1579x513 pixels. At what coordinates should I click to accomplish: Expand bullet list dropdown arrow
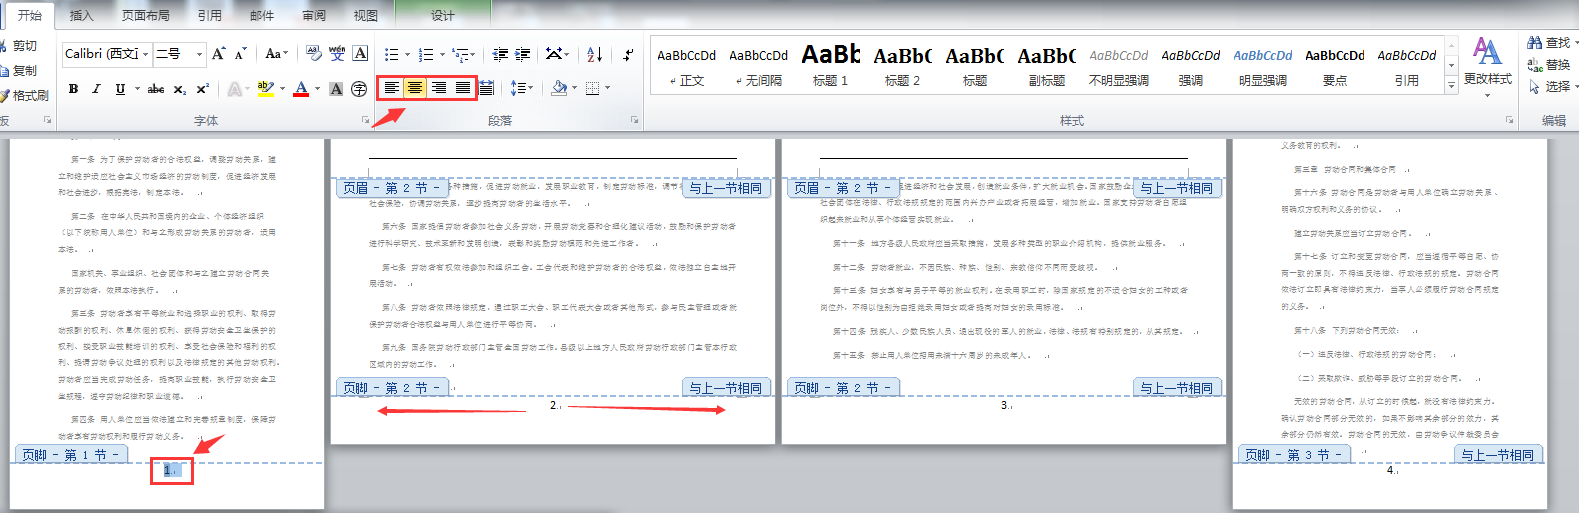[406, 54]
